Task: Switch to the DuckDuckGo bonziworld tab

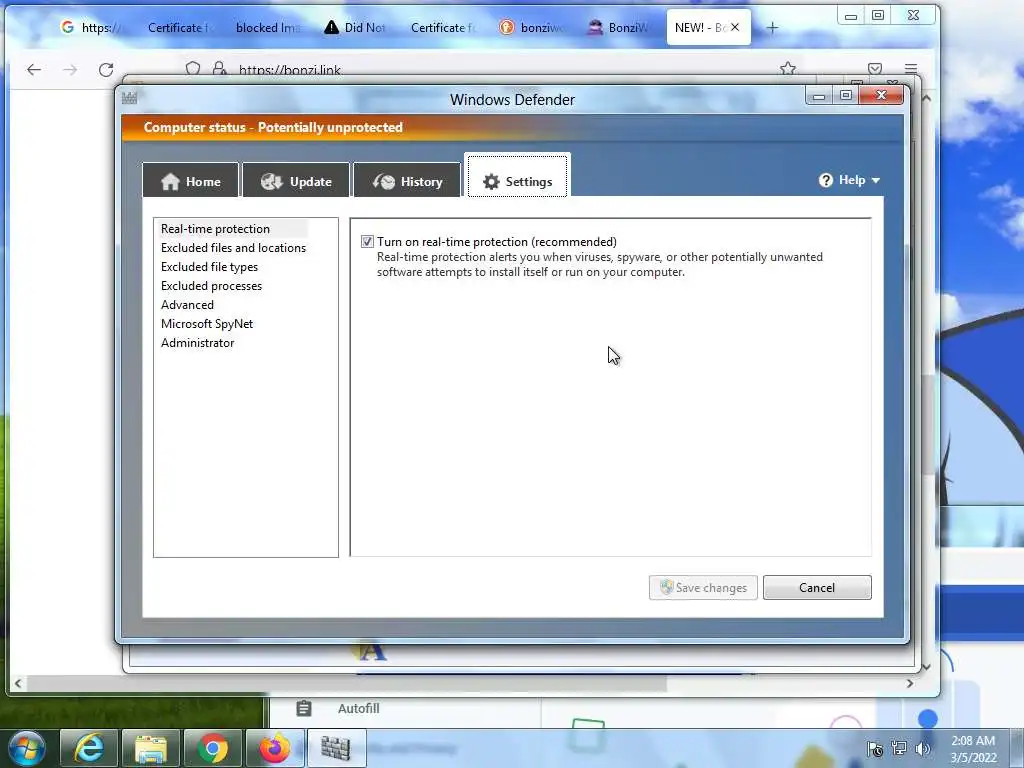Action: [531, 27]
